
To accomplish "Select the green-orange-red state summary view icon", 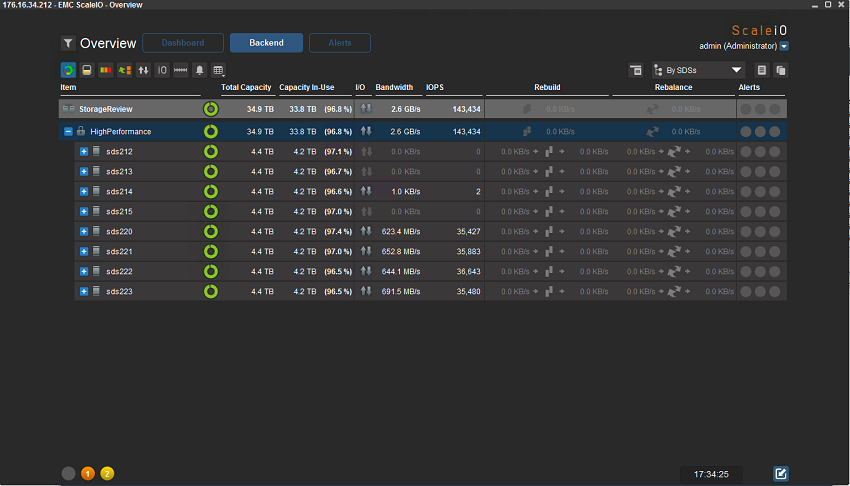I will pos(106,70).
